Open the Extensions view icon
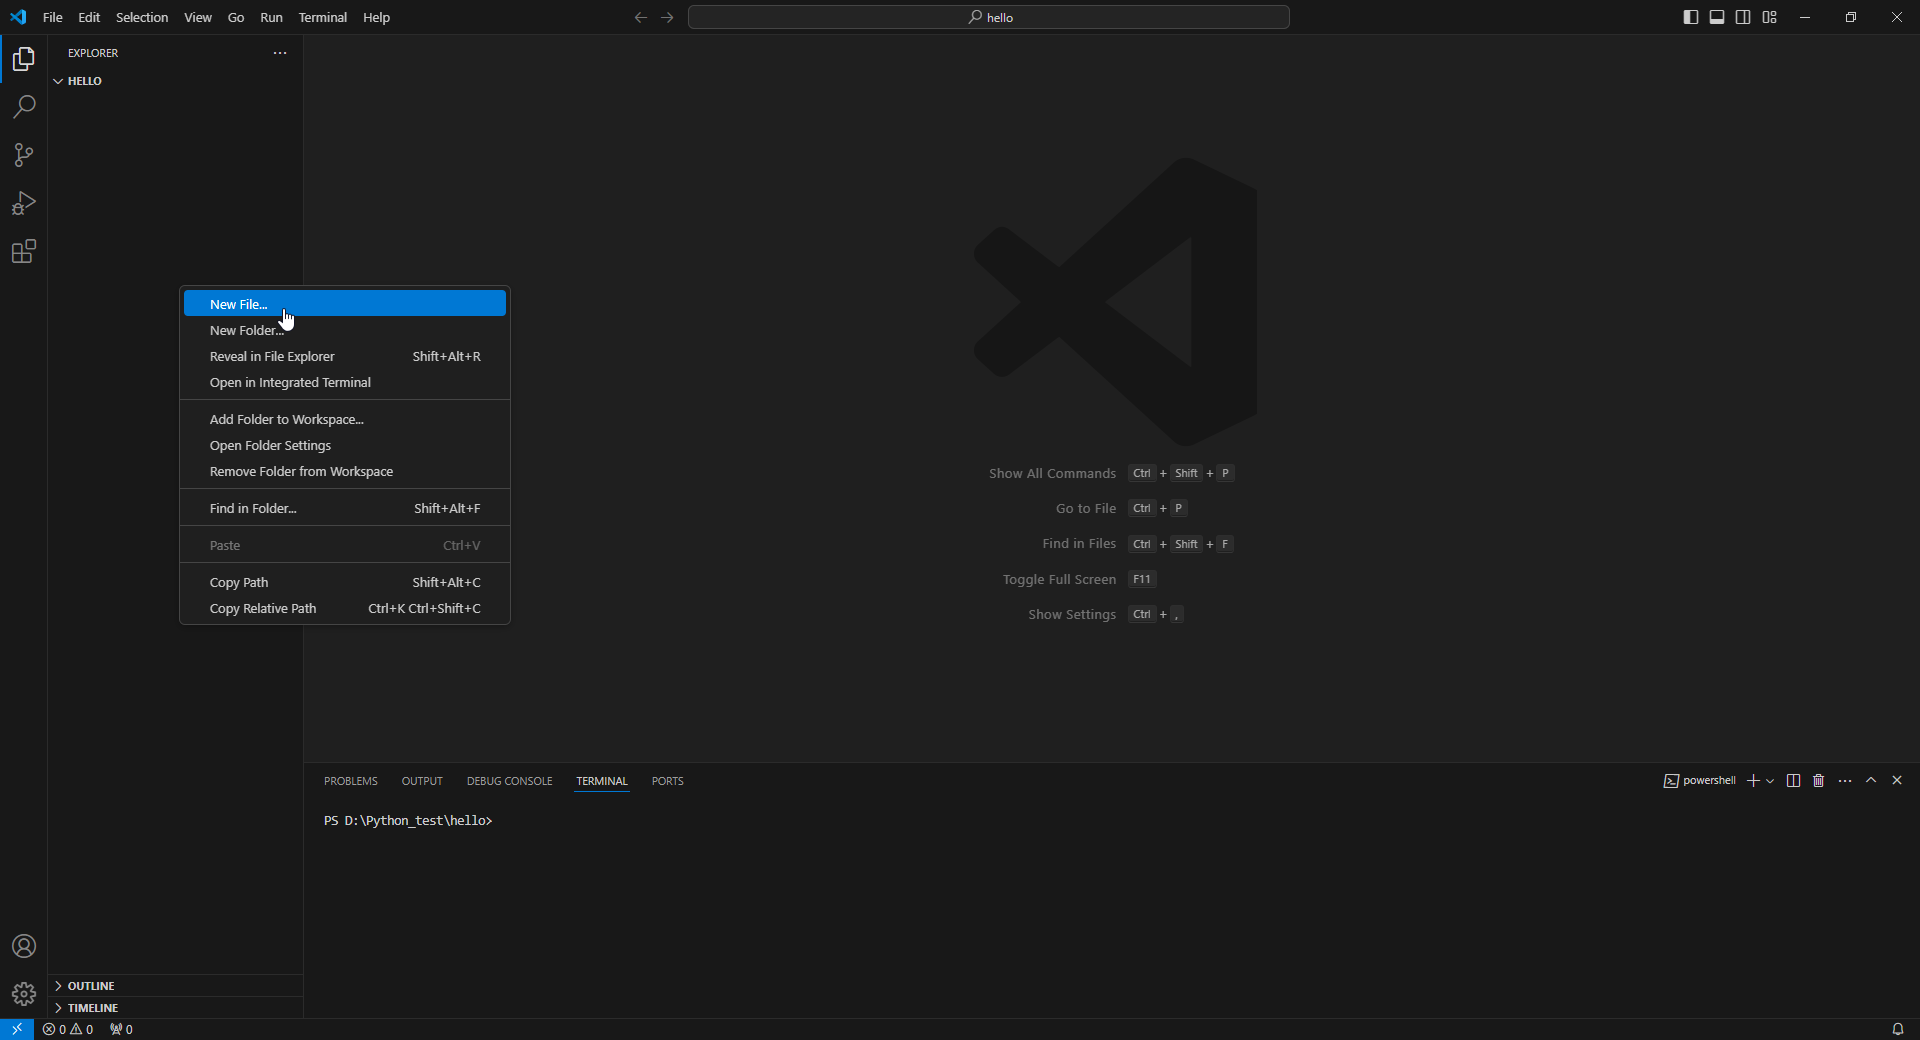 [x=24, y=251]
